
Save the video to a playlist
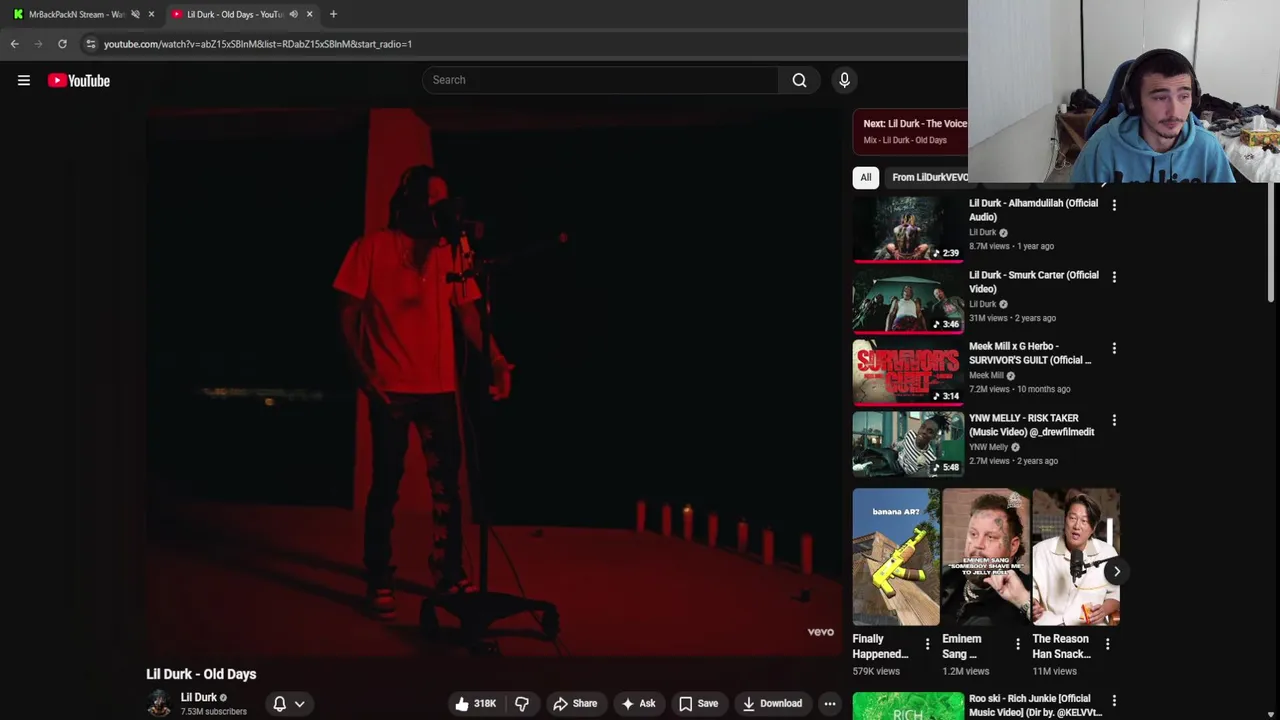[x=698, y=704]
